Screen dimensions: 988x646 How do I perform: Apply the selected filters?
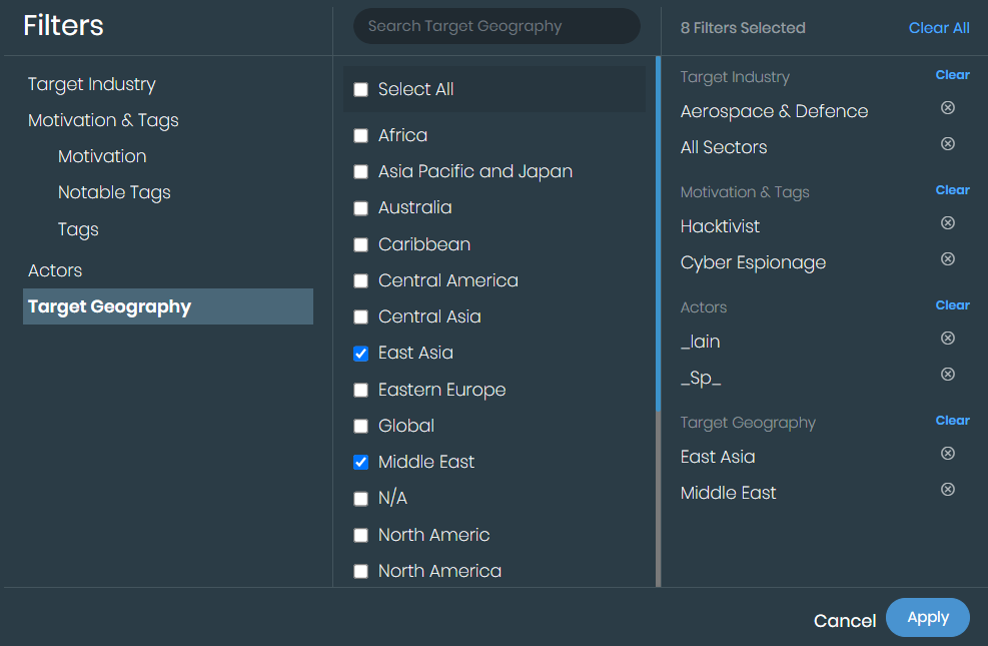927,617
